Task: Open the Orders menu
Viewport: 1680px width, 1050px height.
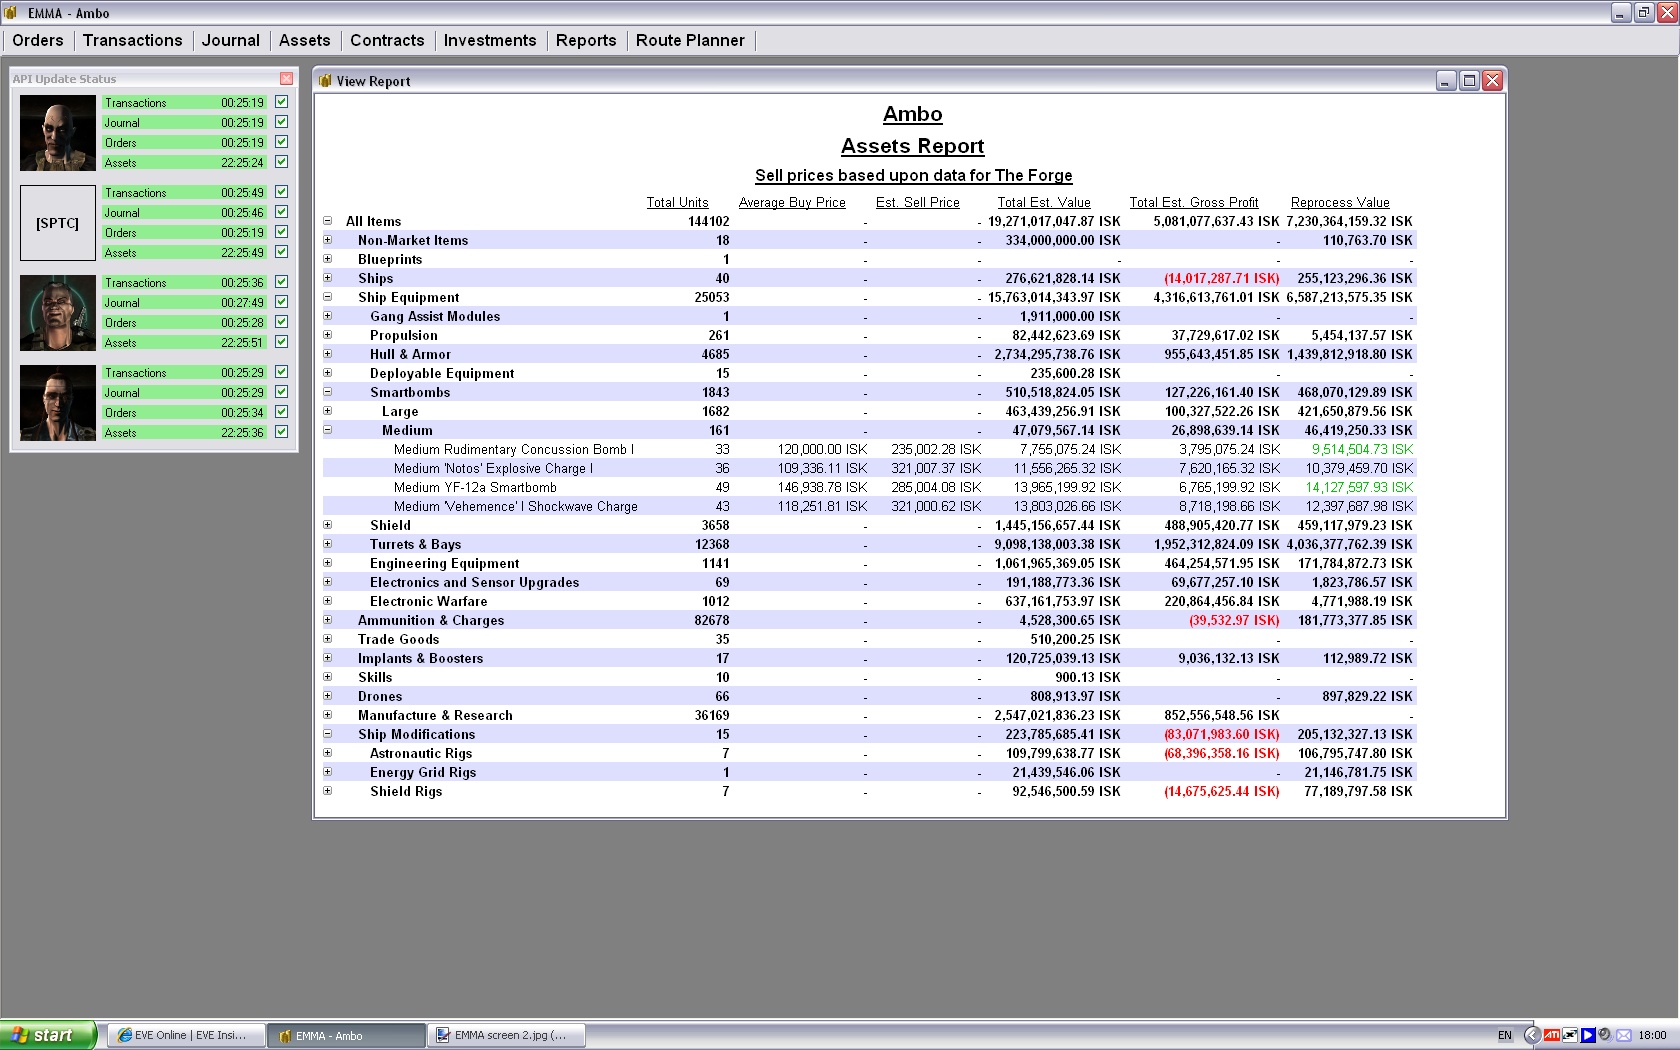Action: (x=38, y=40)
